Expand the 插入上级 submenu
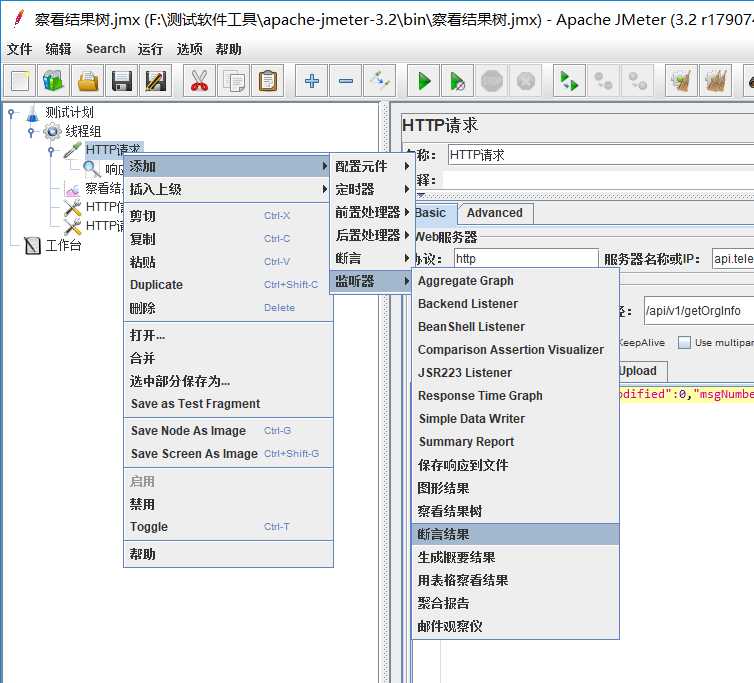The height and width of the screenshot is (683, 754). 227,190
